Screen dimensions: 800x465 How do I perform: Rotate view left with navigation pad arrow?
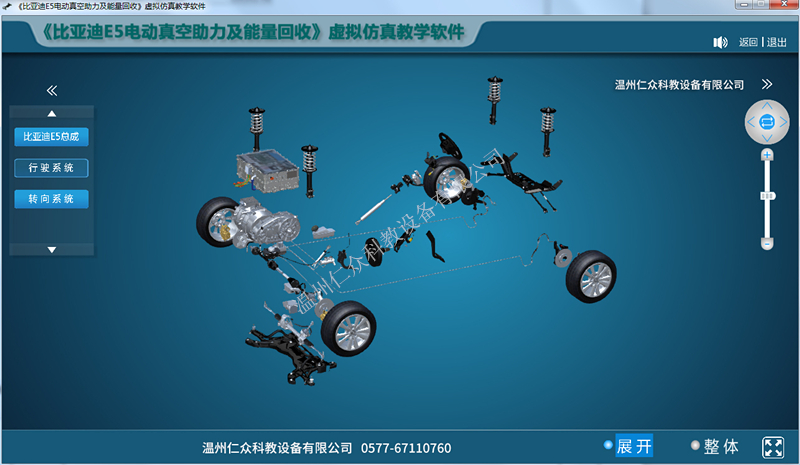[x=751, y=122]
